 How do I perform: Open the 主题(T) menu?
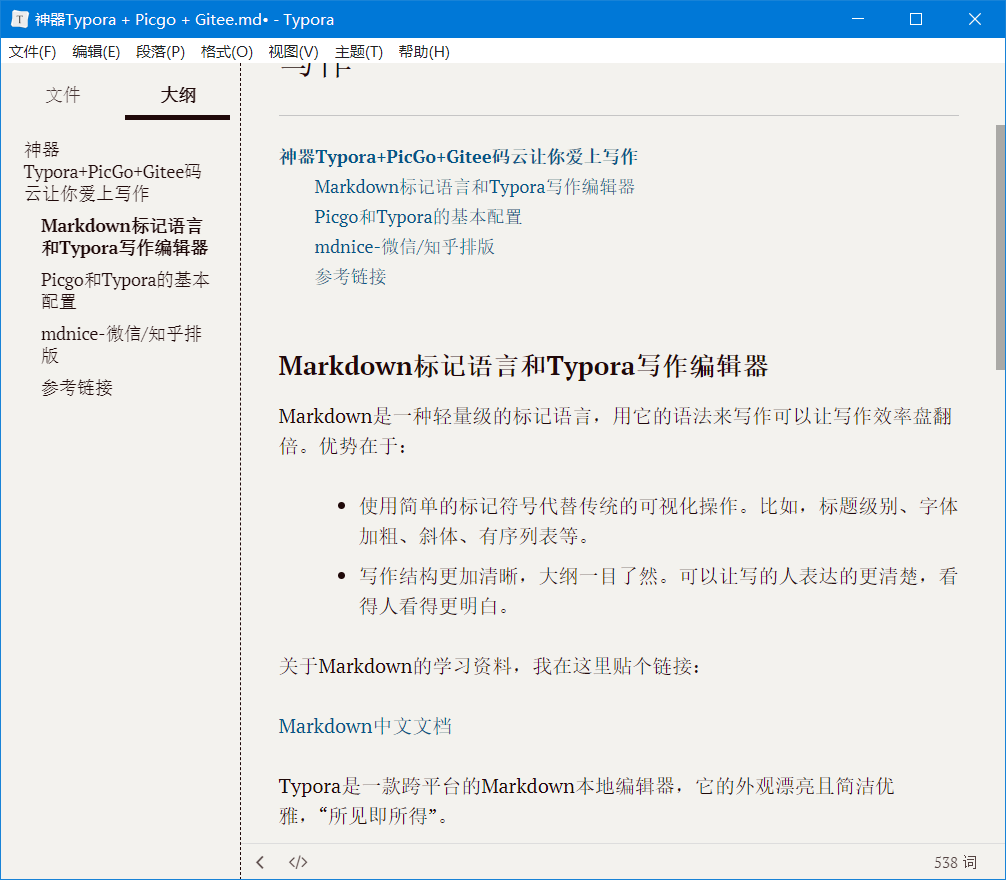(359, 52)
